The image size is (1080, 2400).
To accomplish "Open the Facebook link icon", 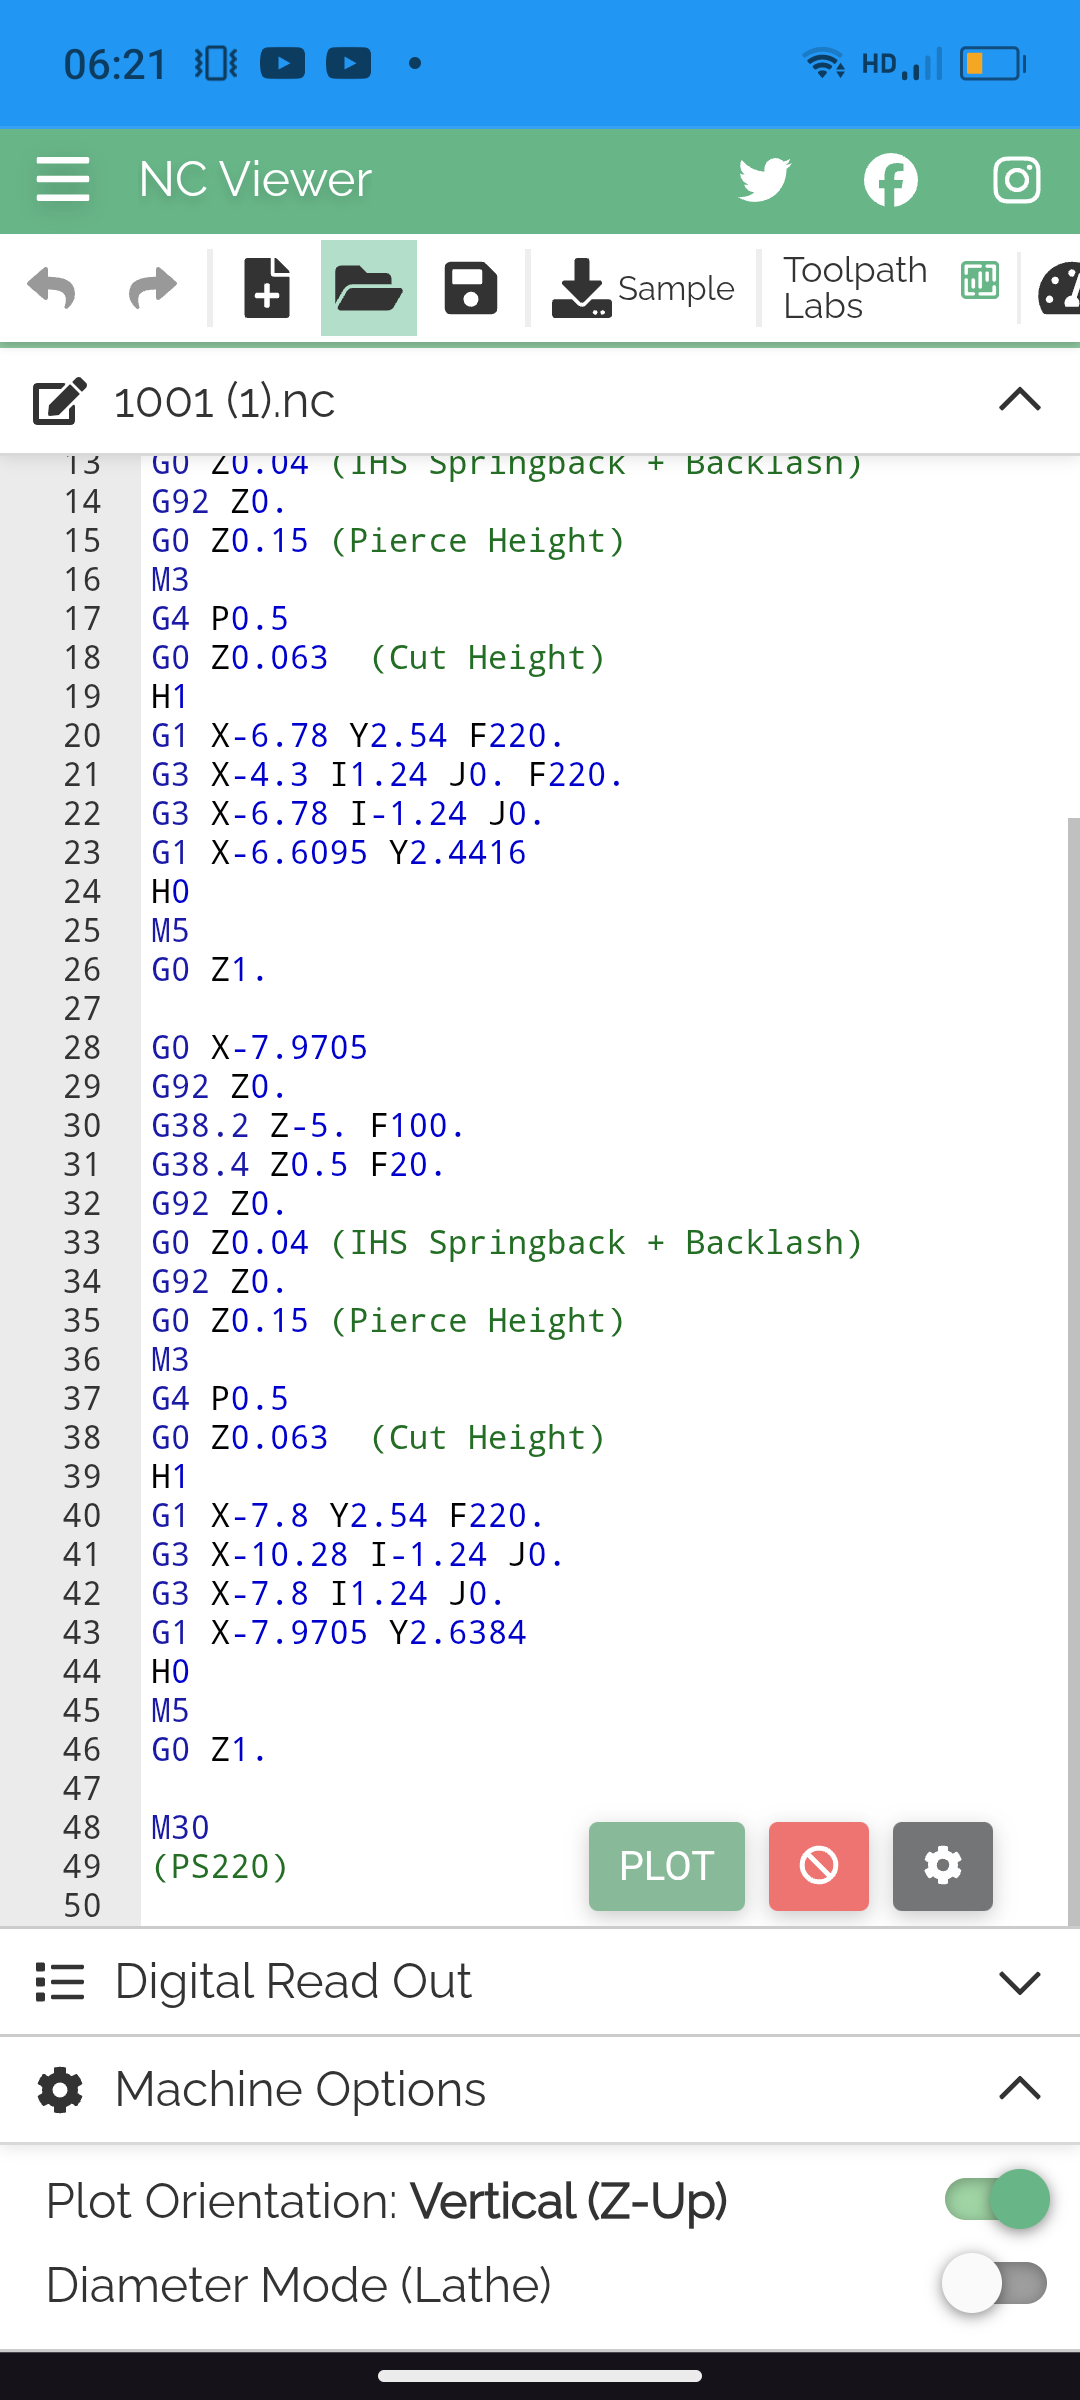I will [890, 180].
